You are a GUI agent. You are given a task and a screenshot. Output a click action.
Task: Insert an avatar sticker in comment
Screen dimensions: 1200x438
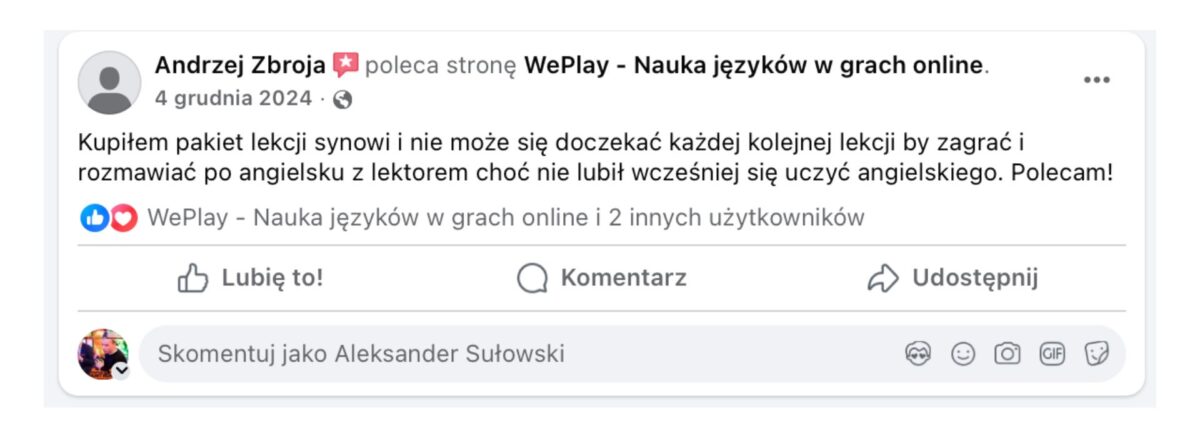[917, 354]
